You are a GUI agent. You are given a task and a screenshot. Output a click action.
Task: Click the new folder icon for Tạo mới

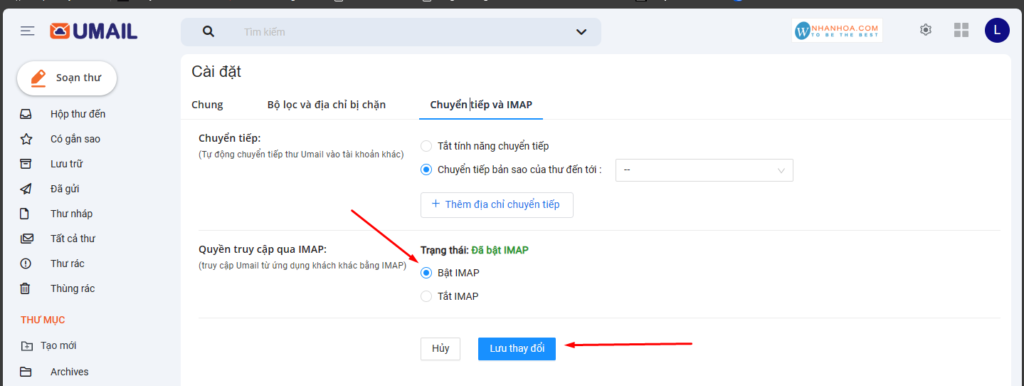[x=26, y=346]
